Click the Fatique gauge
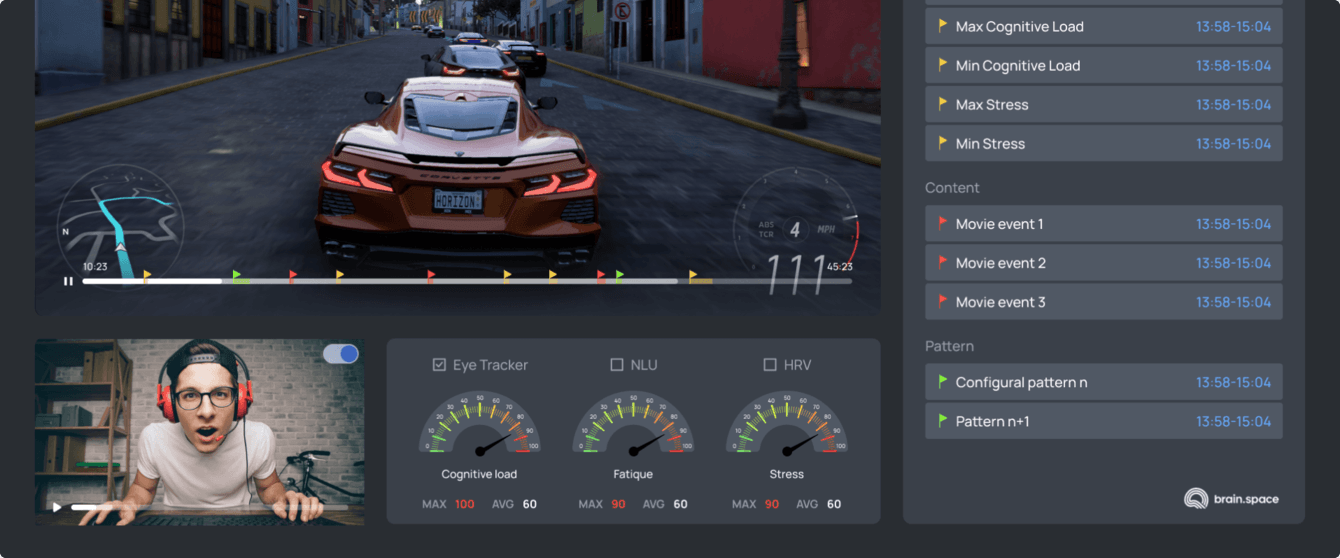The height and width of the screenshot is (558, 1340). click(x=633, y=423)
